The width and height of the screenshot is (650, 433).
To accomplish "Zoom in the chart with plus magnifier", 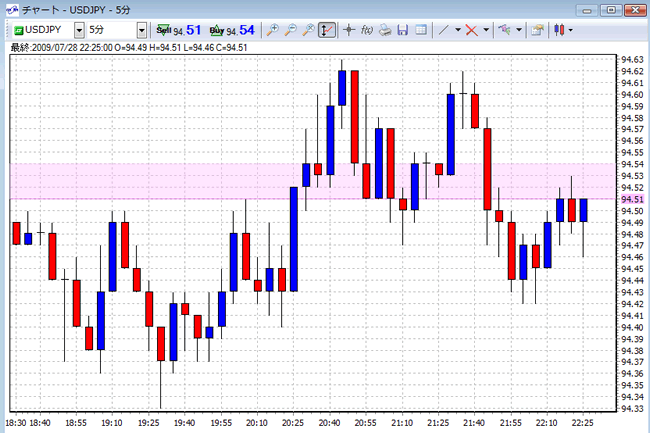I will coord(272,30).
